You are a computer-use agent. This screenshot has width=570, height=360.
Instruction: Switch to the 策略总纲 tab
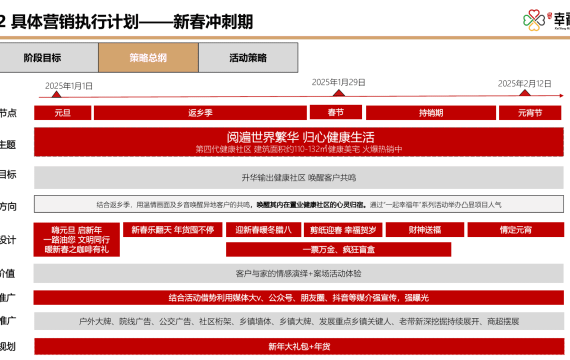pyautogui.click(x=148, y=57)
